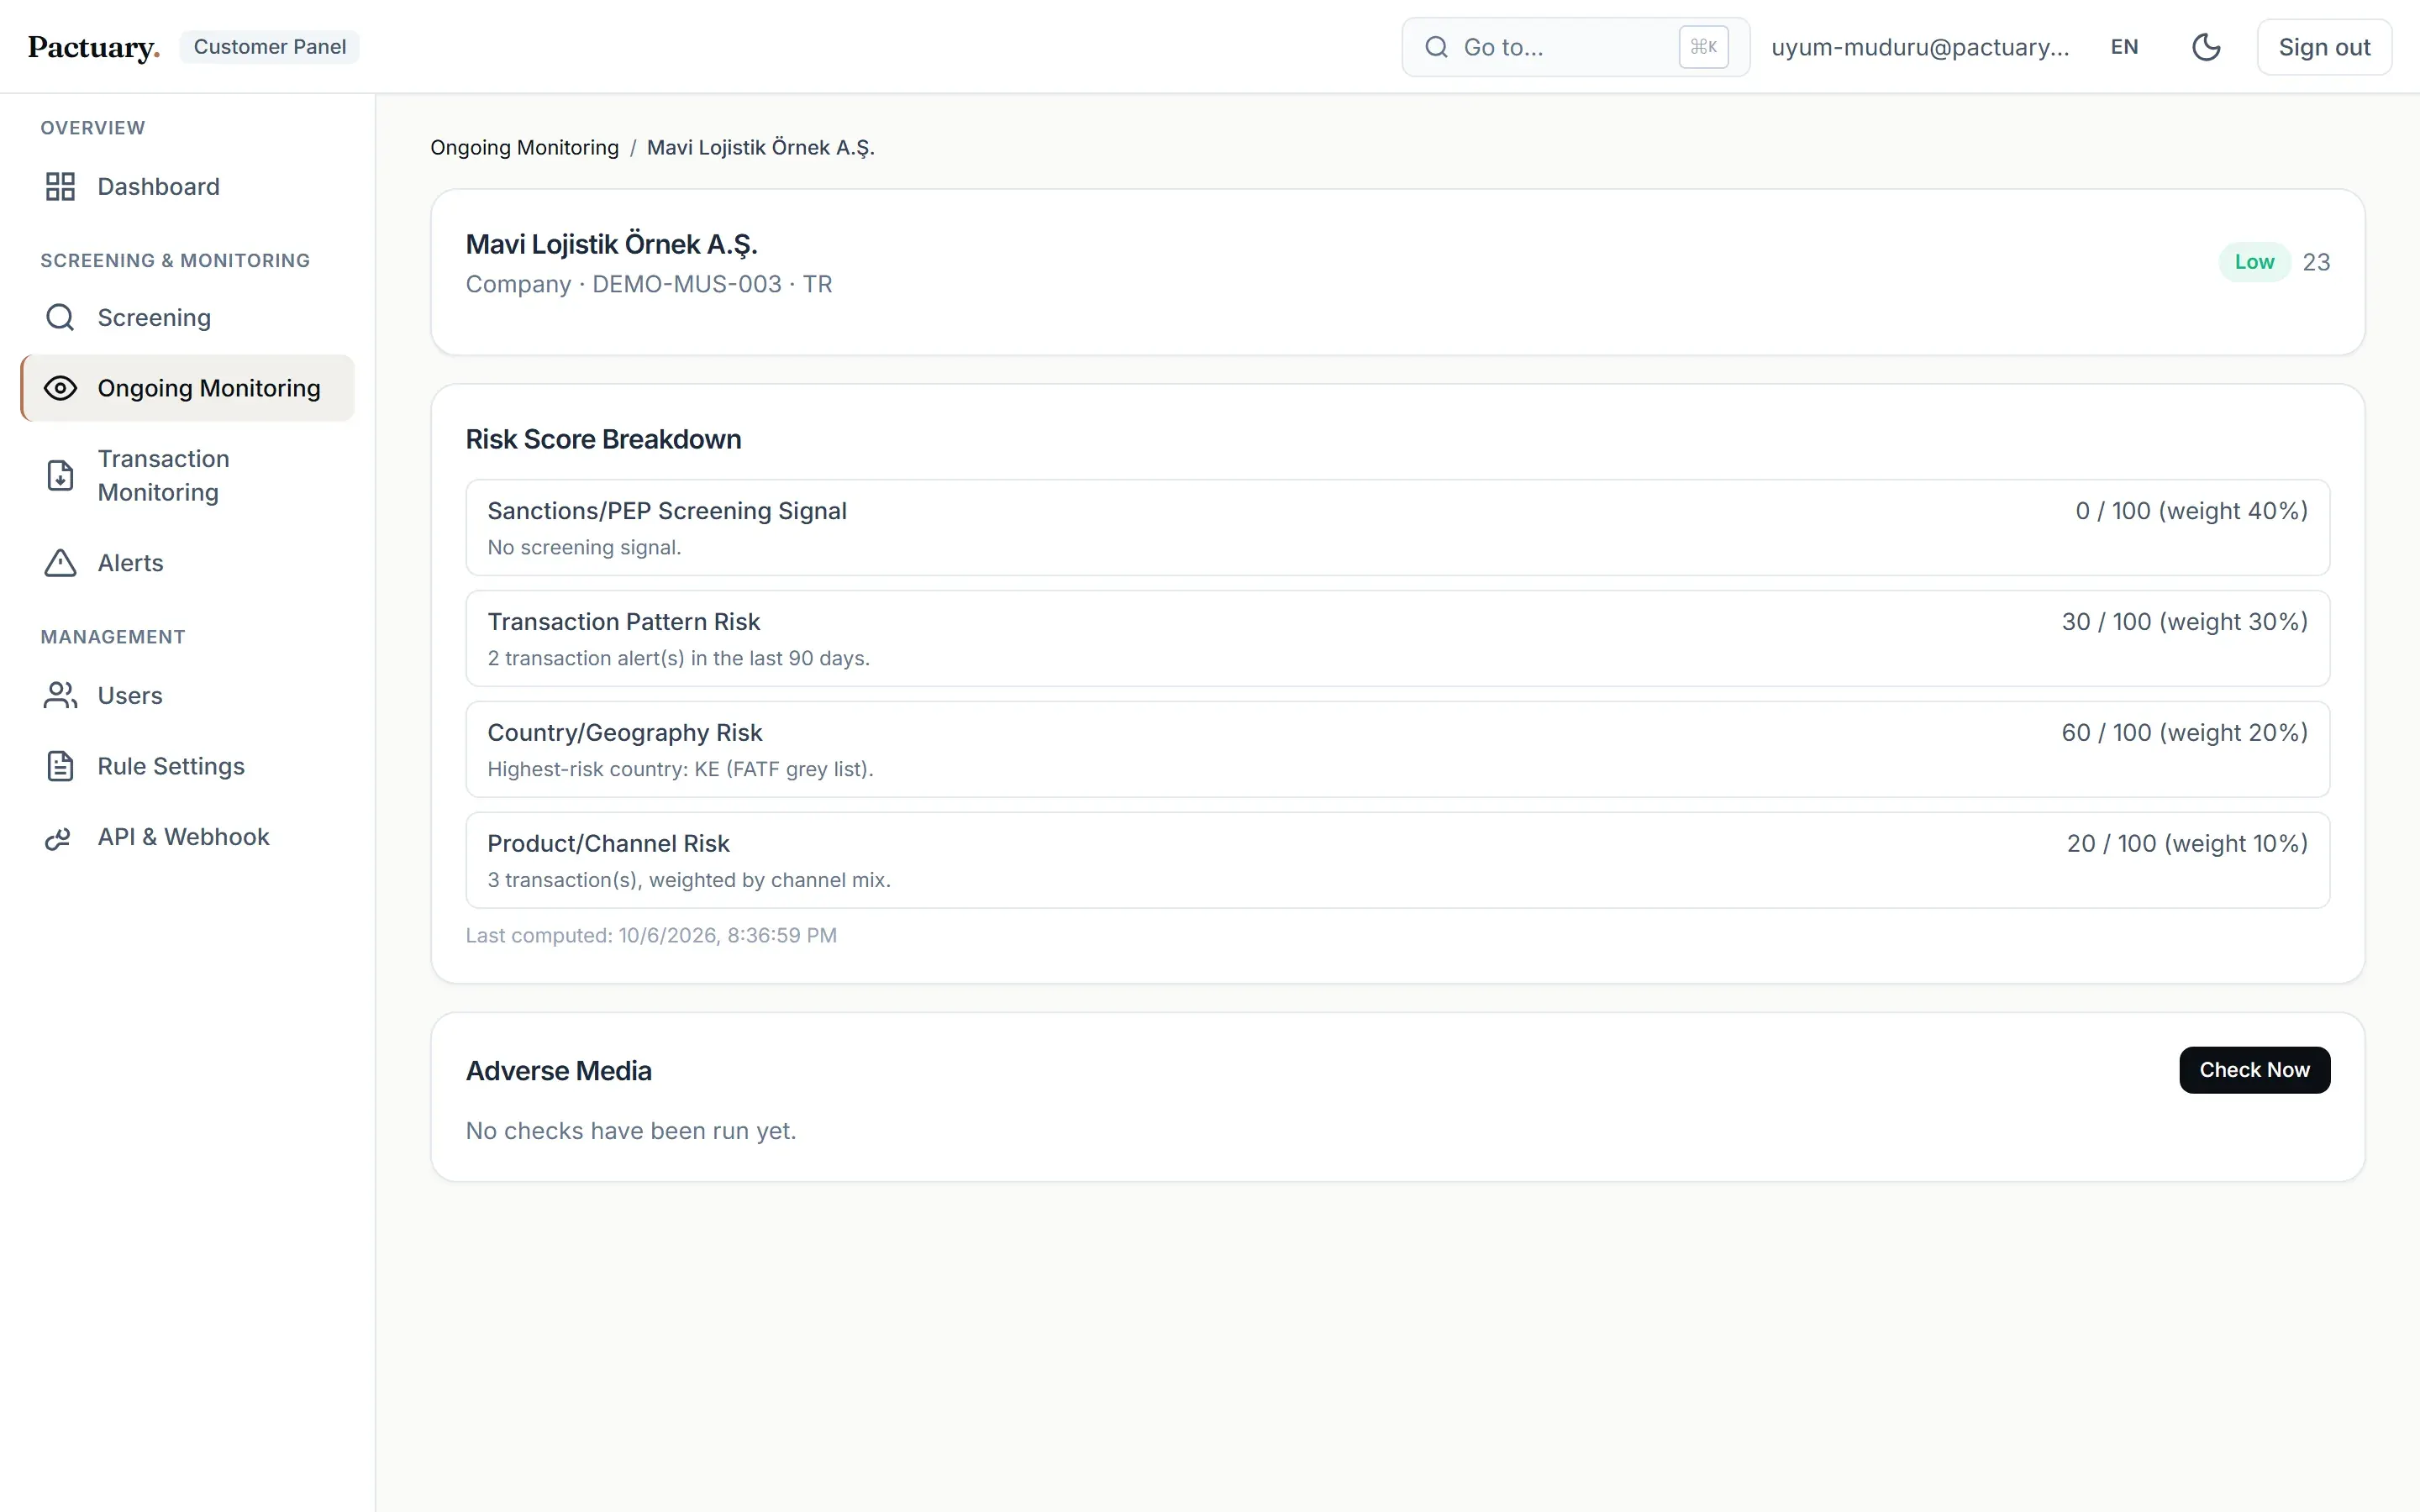Go to the Dashboard menu item
This screenshot has height=1512, width=2420.
(187, 187)
